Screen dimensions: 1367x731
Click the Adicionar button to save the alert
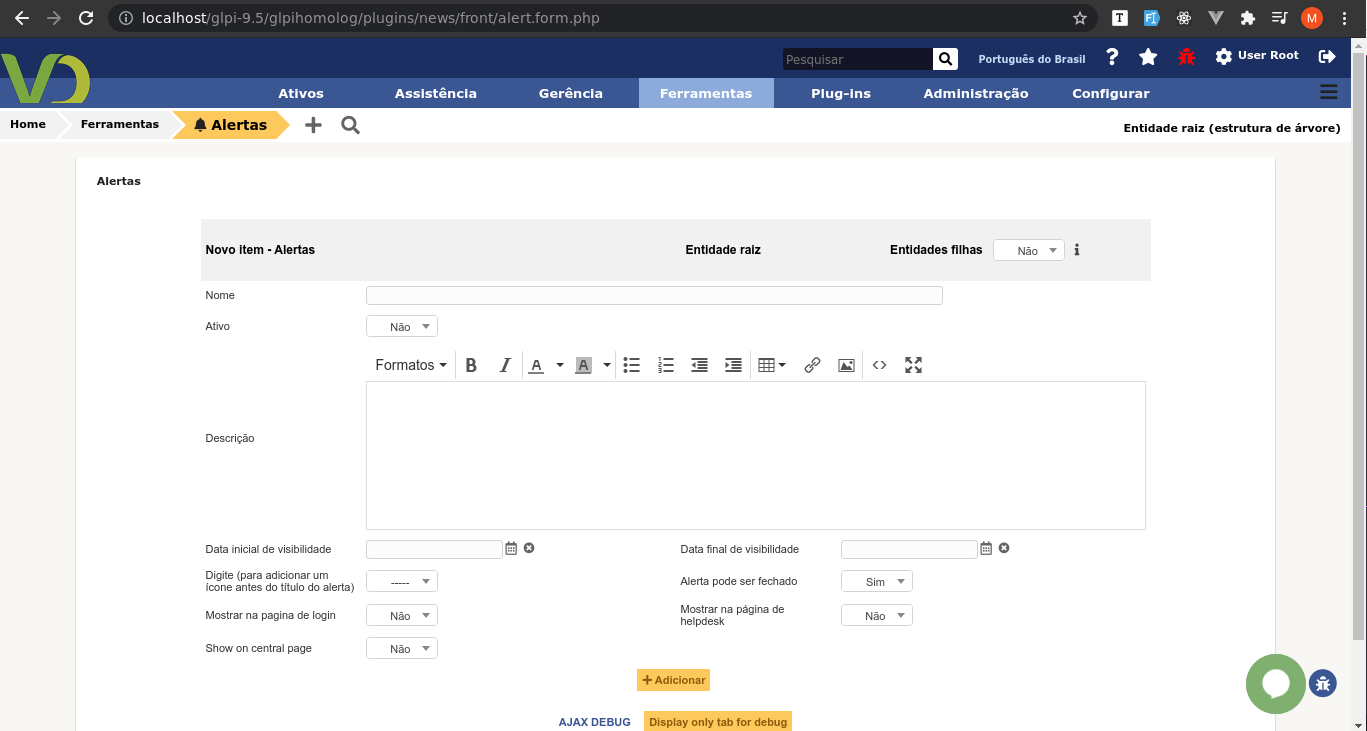point(672,680)
